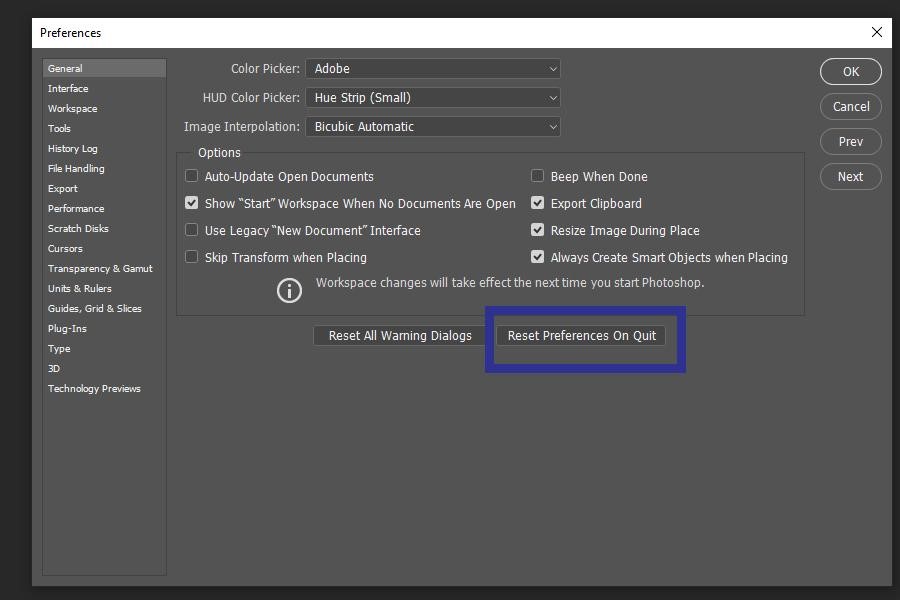Select Type preferences category
Image resolution: width=900 pixels, height=600 pixels.
(x=104, y=349)
